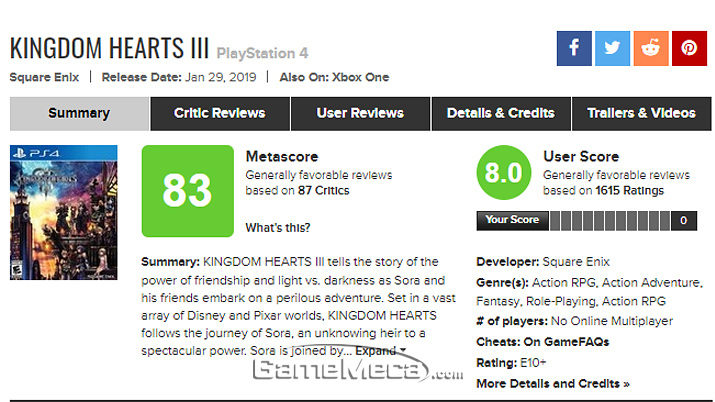Click the User Score 8.0 circle
The height and width of the screenshot is (402, 715).
pyautogui.click(x=502, y=173)
